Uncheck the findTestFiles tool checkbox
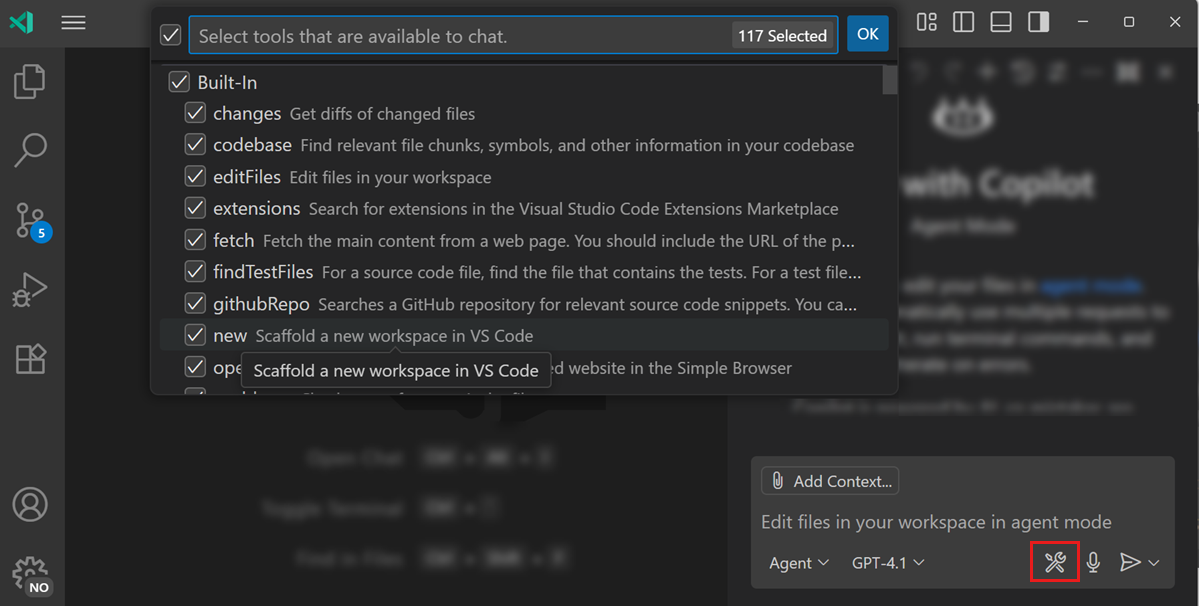1199x606 pixels. coord(195,271)
